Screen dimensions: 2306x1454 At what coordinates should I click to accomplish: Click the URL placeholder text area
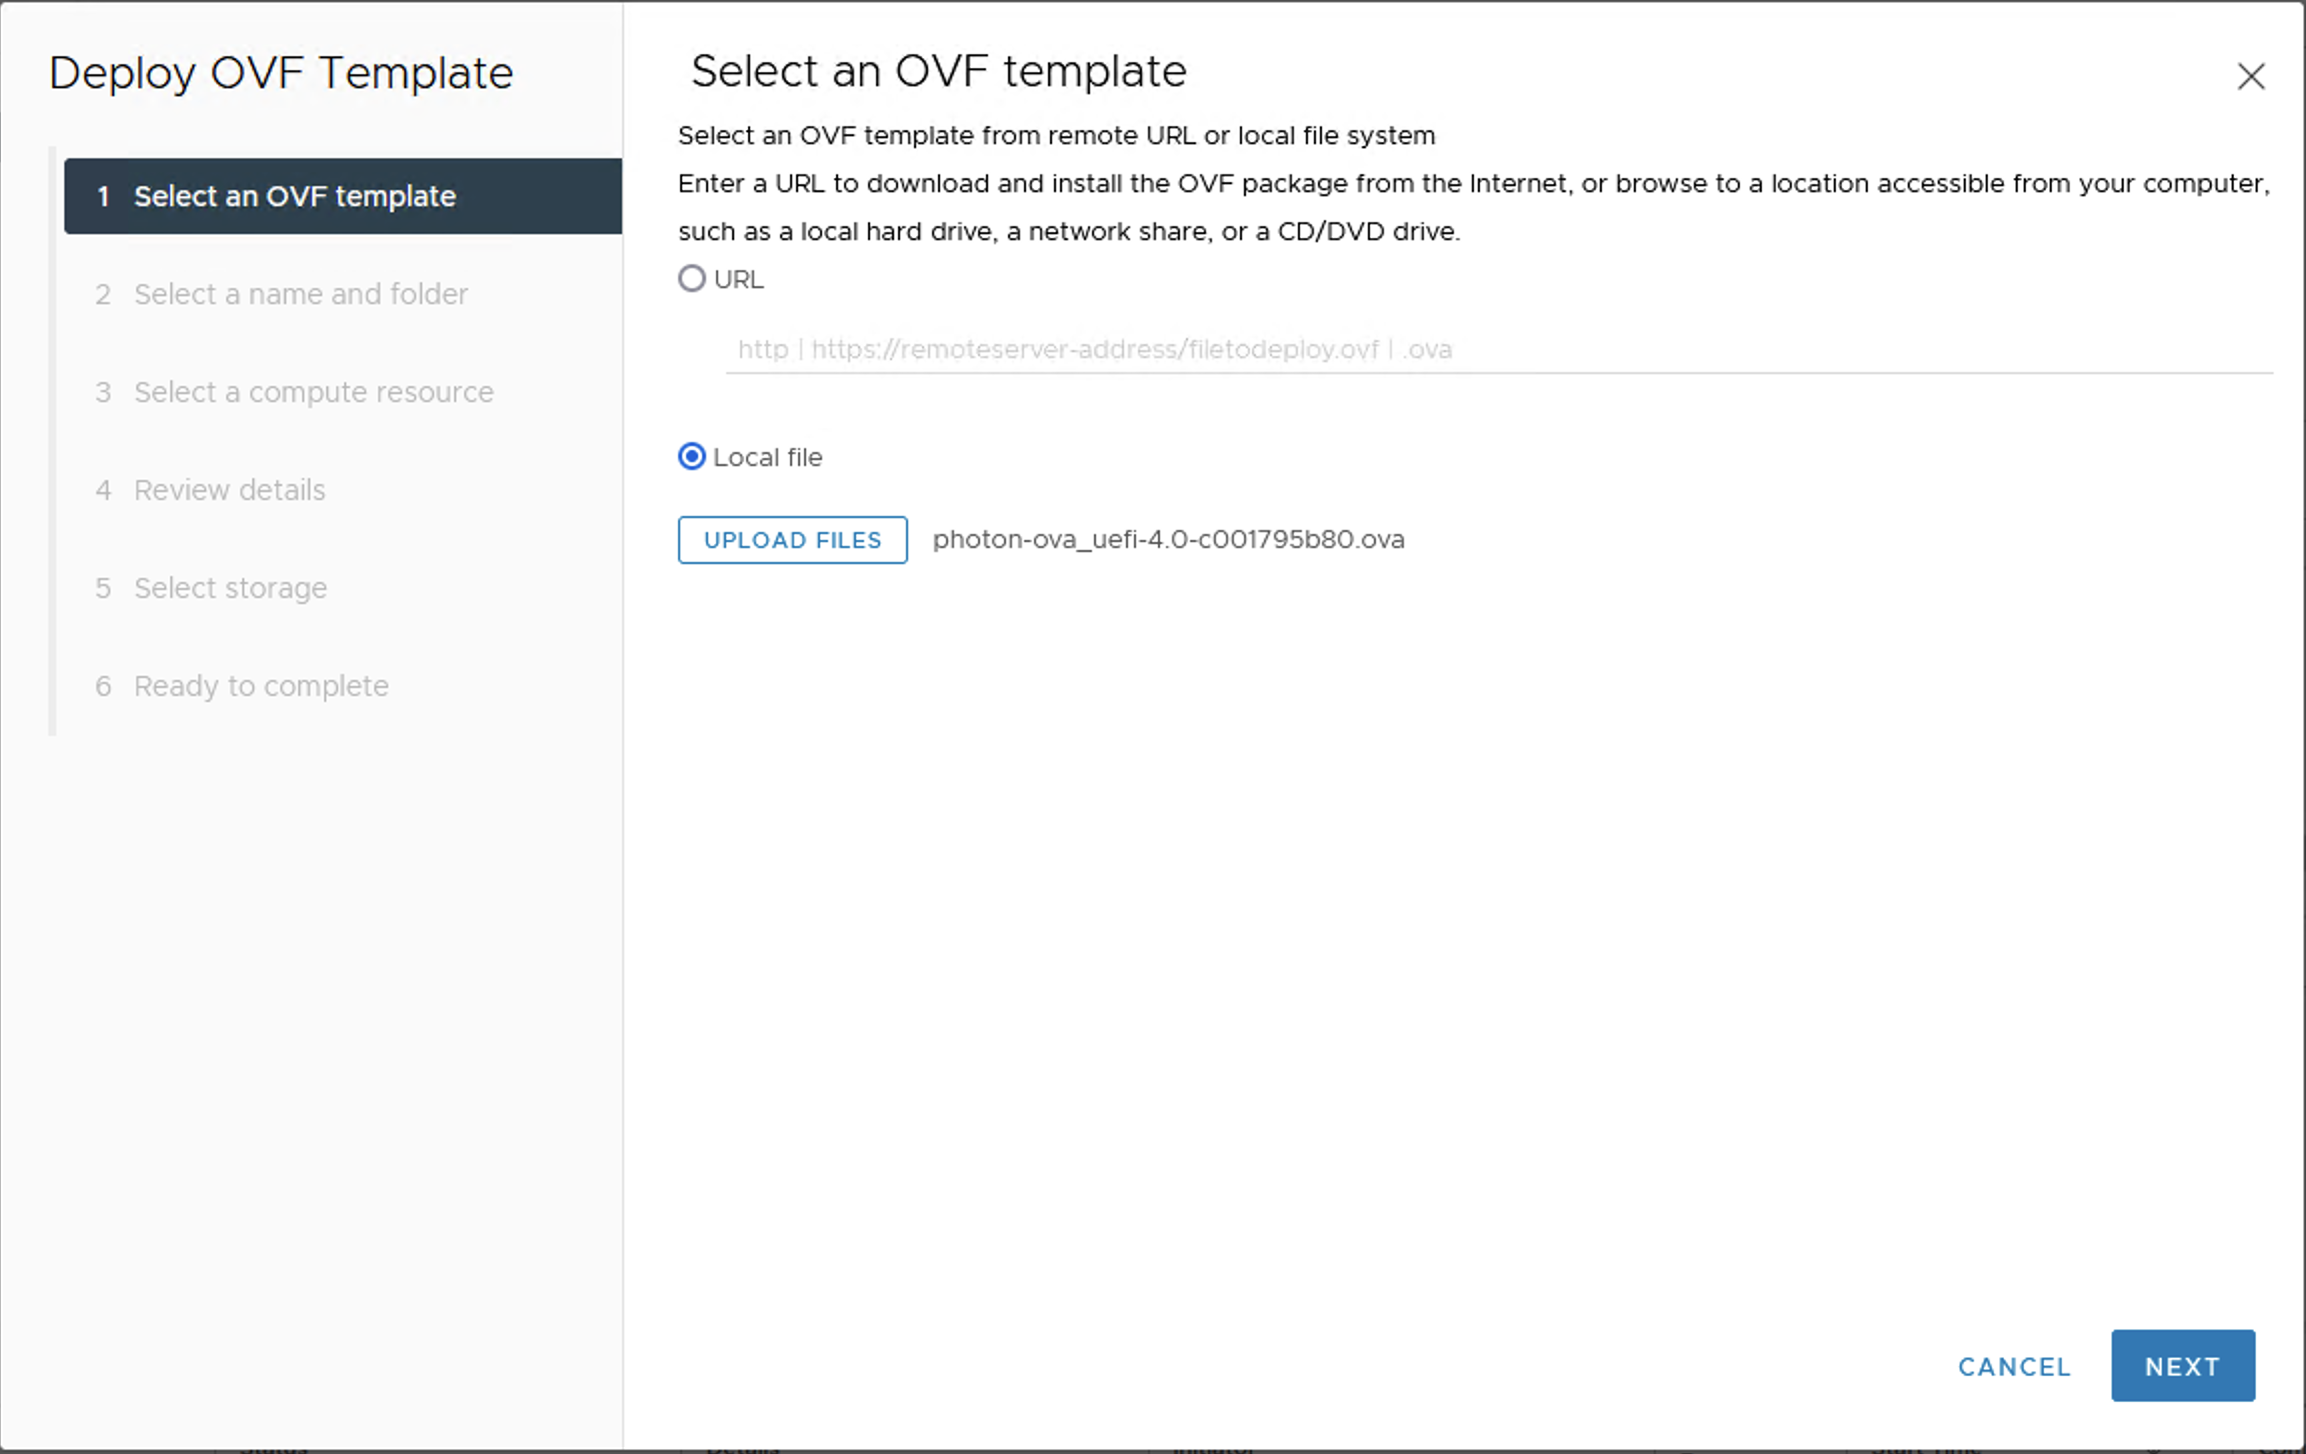pos(1095,349)
